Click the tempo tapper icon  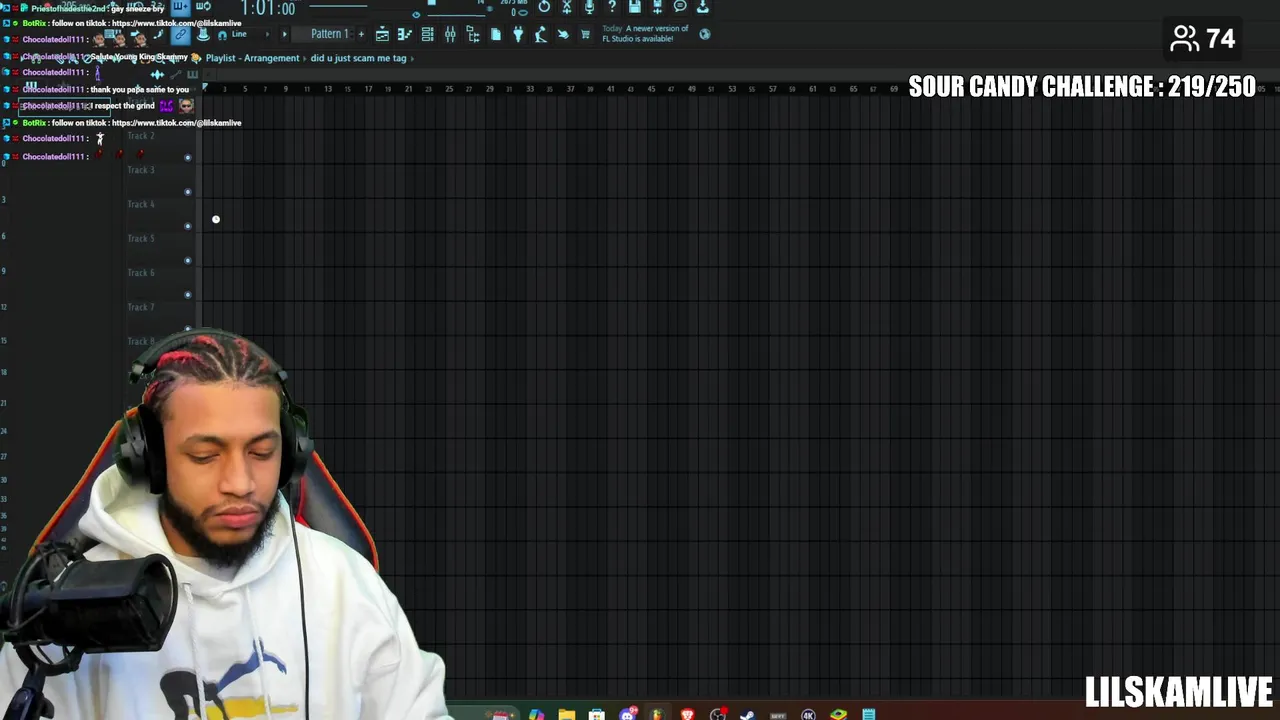(540, 34)
